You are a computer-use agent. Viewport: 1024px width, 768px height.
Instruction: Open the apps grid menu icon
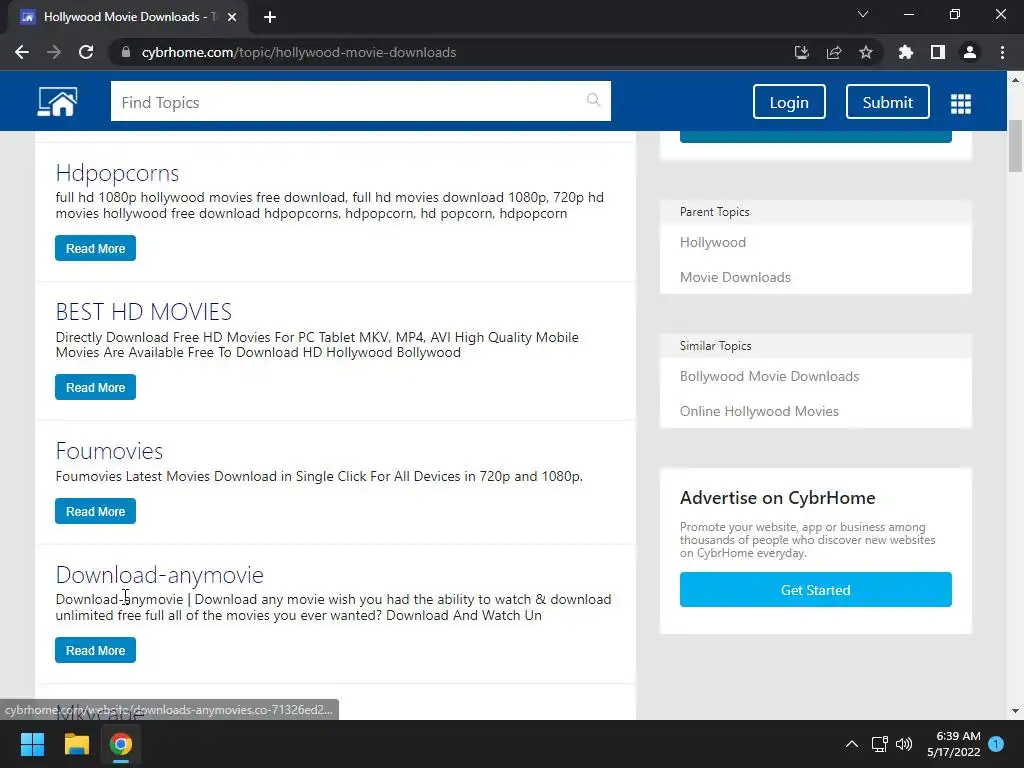tap(961, 103)
